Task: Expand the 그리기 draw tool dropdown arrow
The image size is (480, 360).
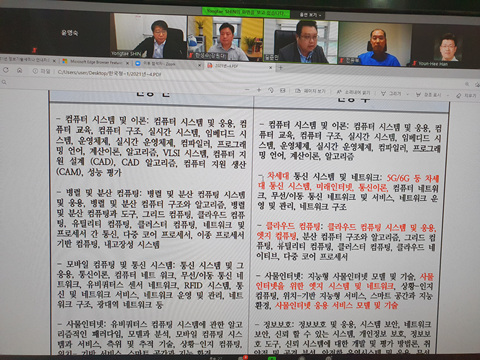Action: pos(407,94)
